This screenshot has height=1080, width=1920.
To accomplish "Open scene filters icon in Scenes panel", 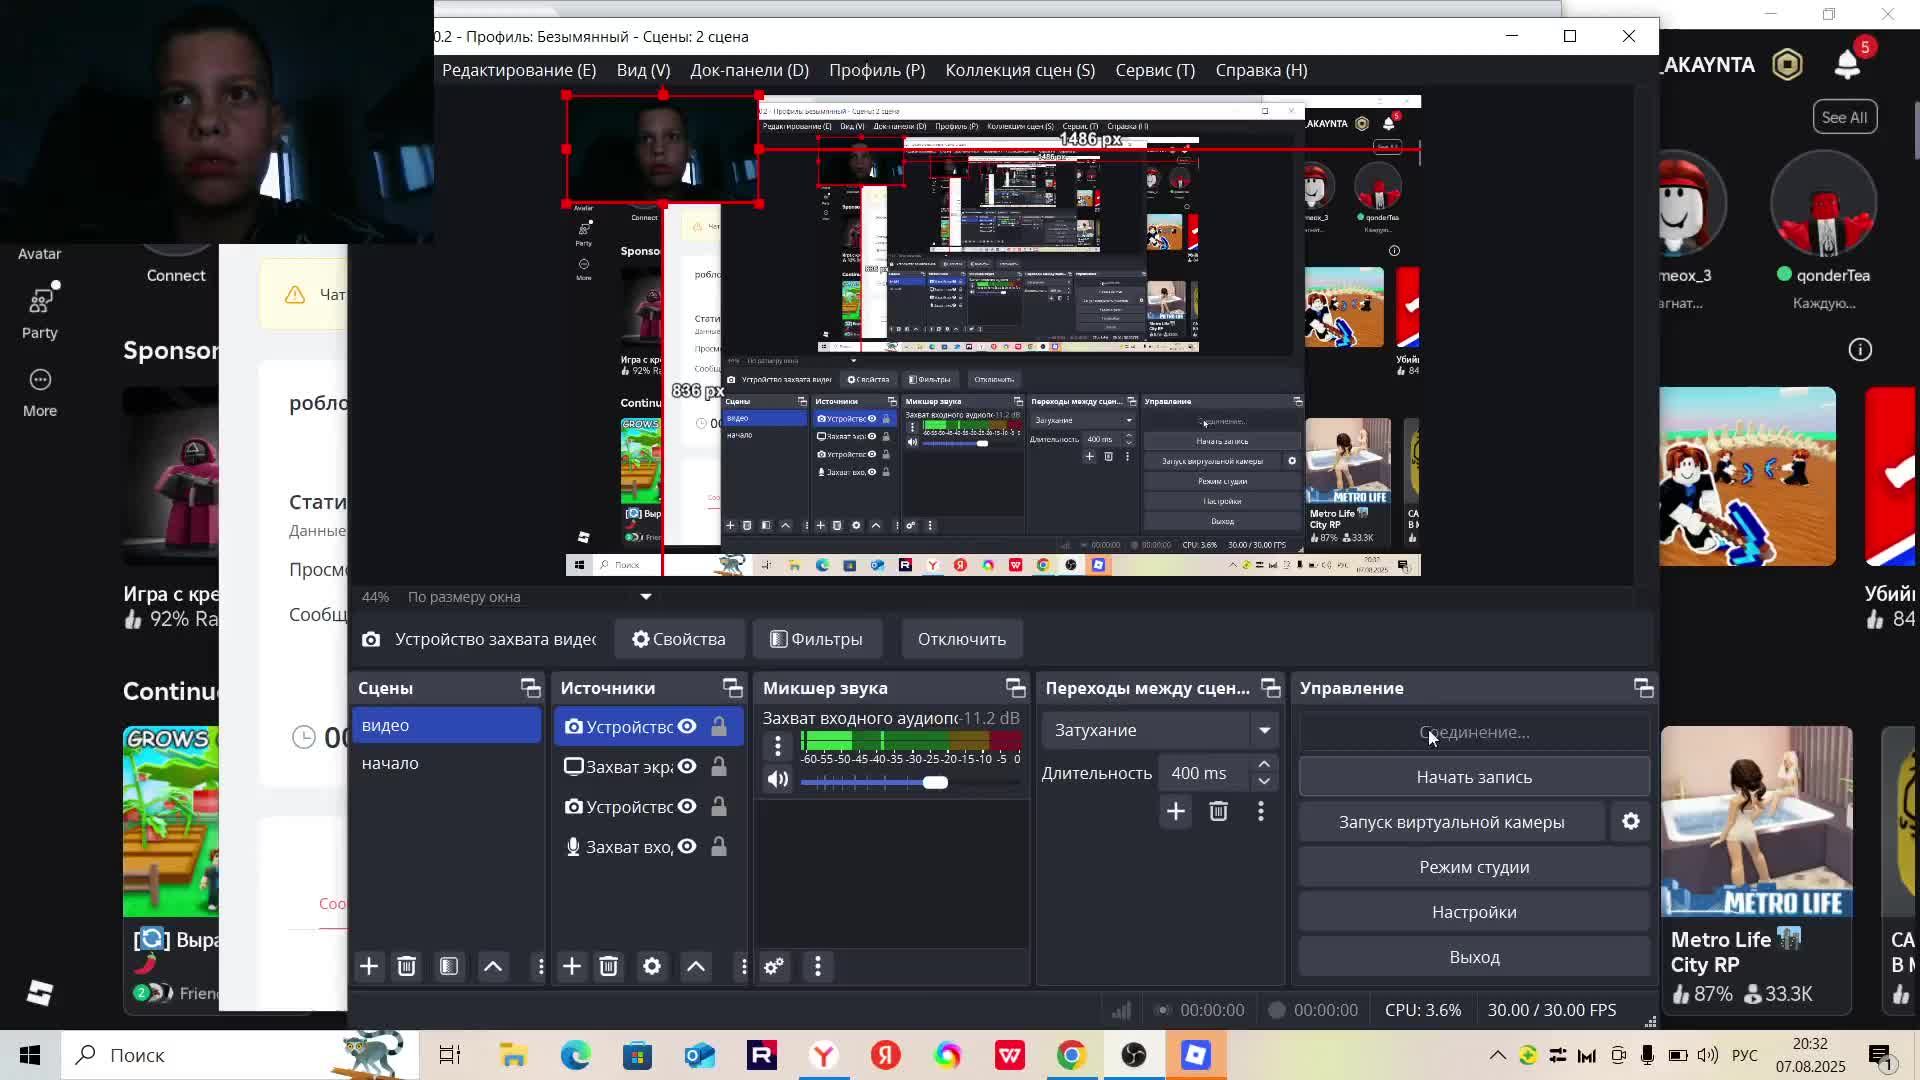I will coord(449,966).
